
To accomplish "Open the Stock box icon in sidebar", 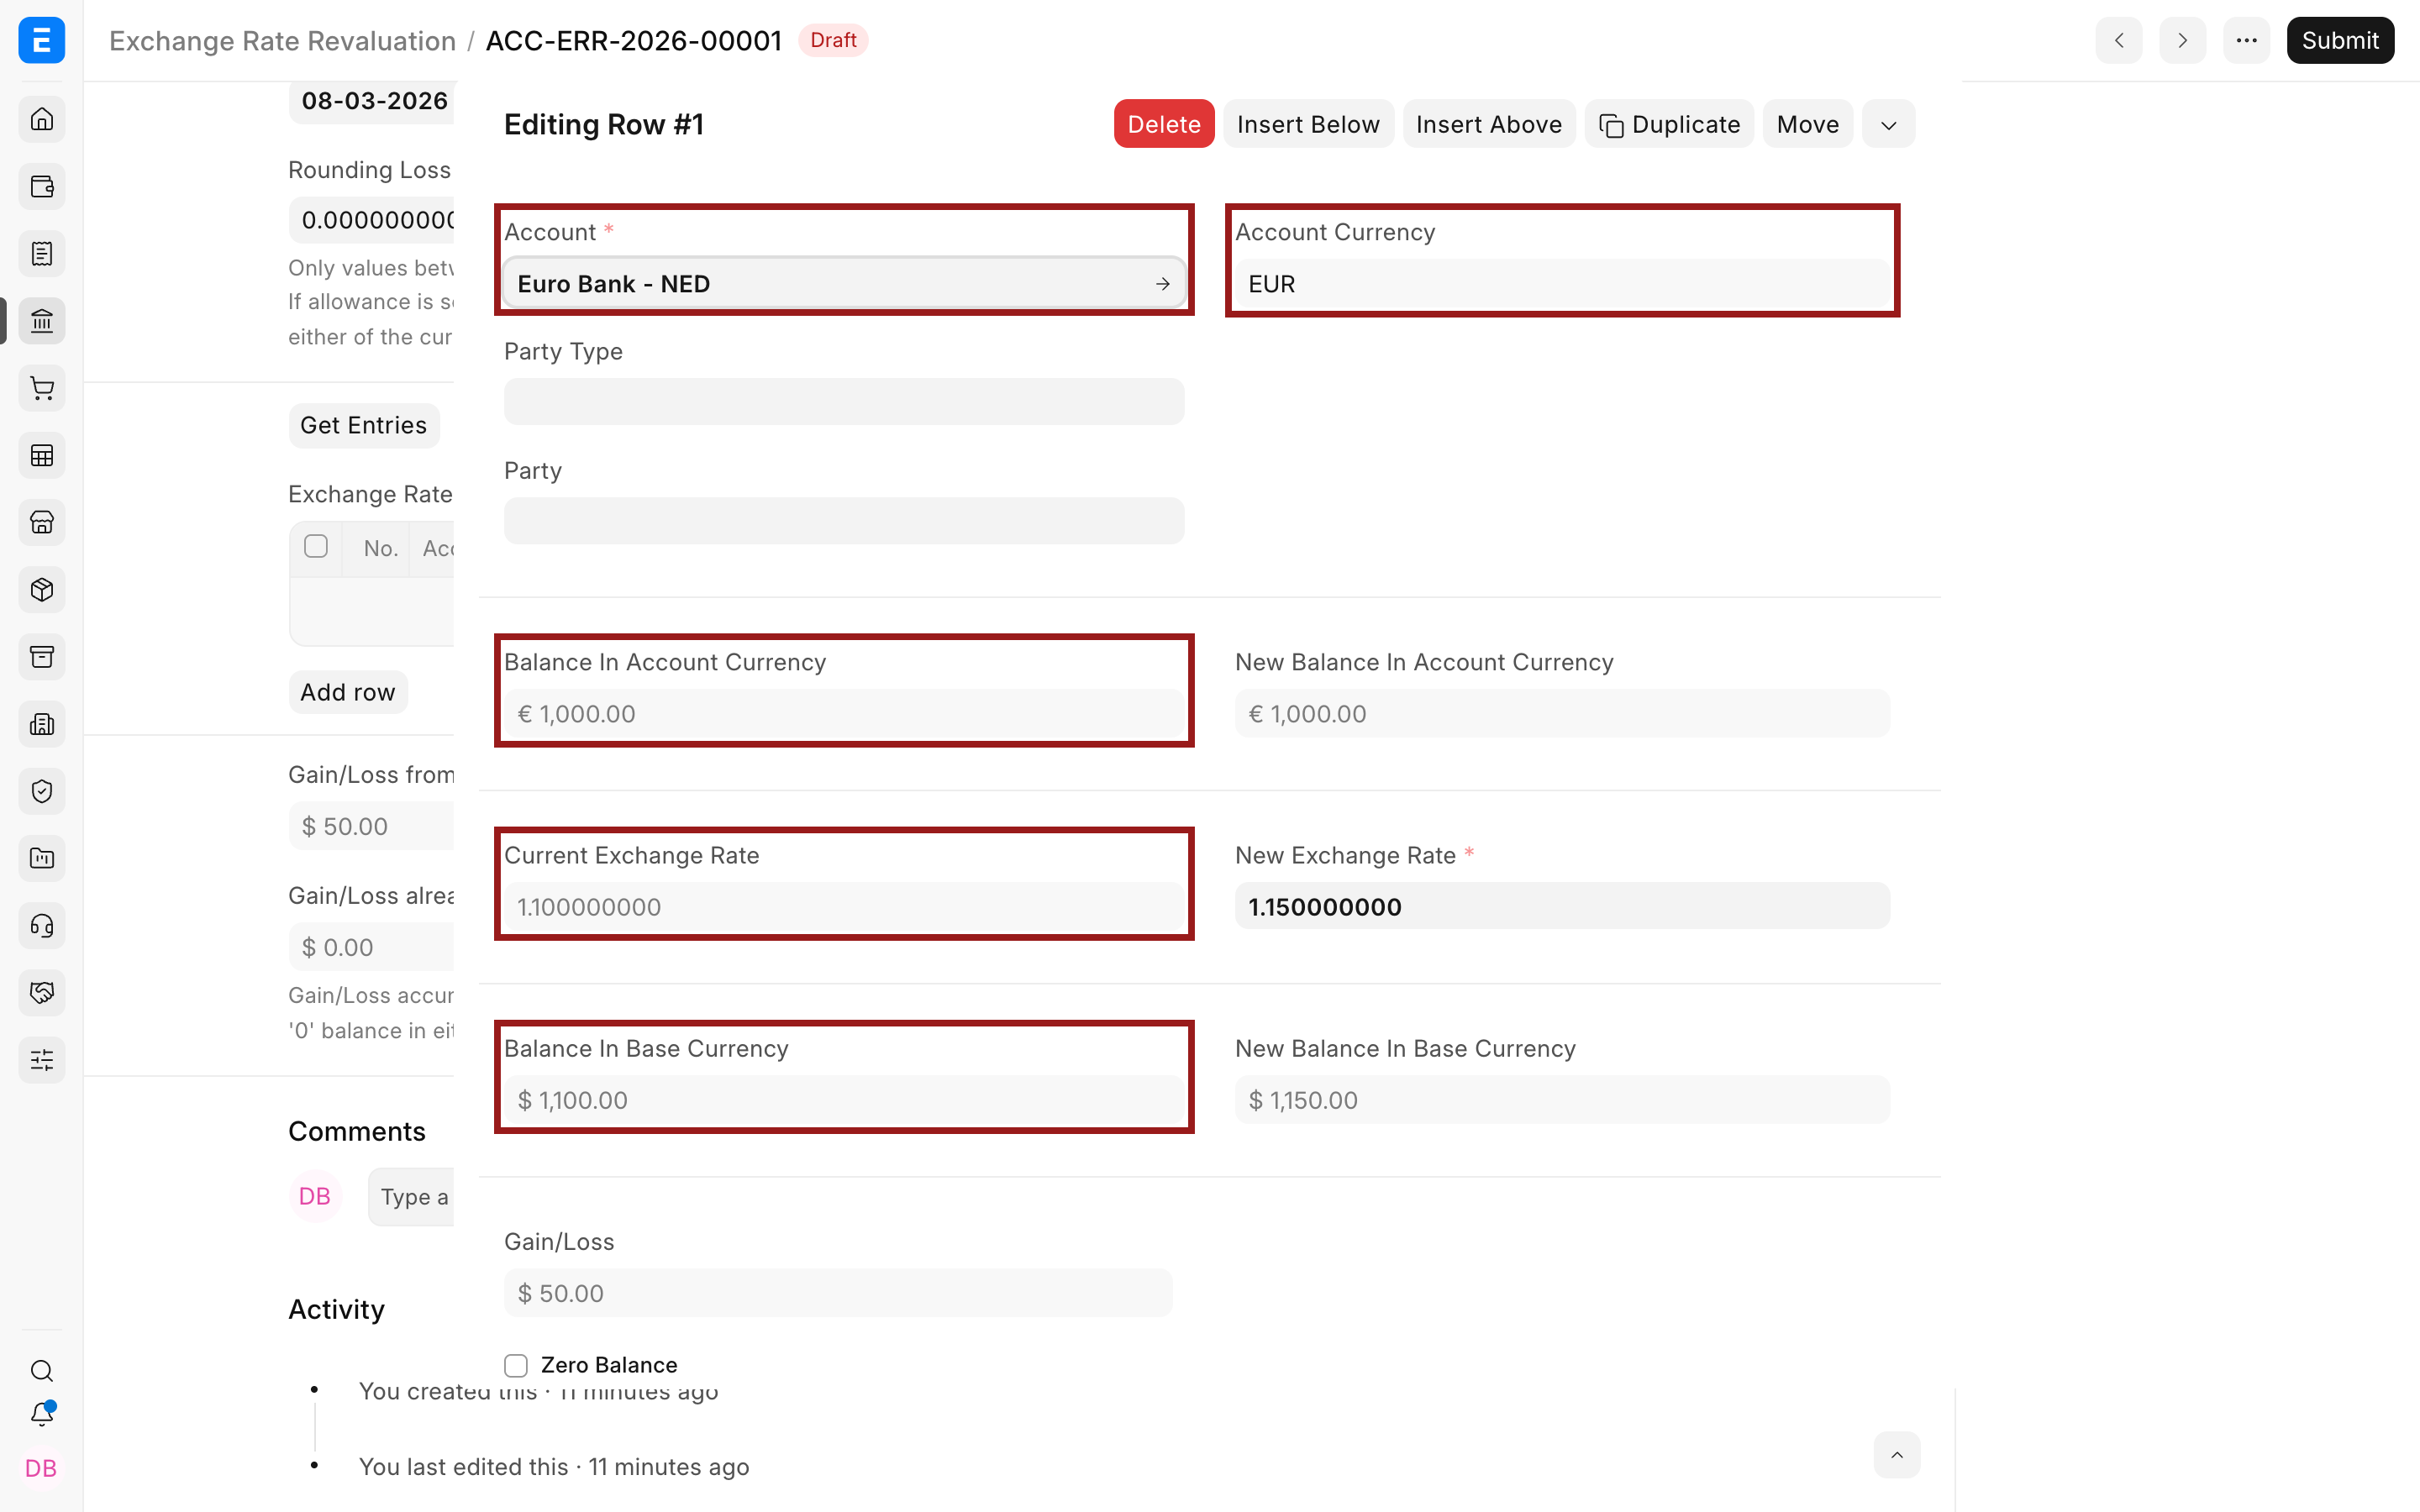I will tap(42, 590).
